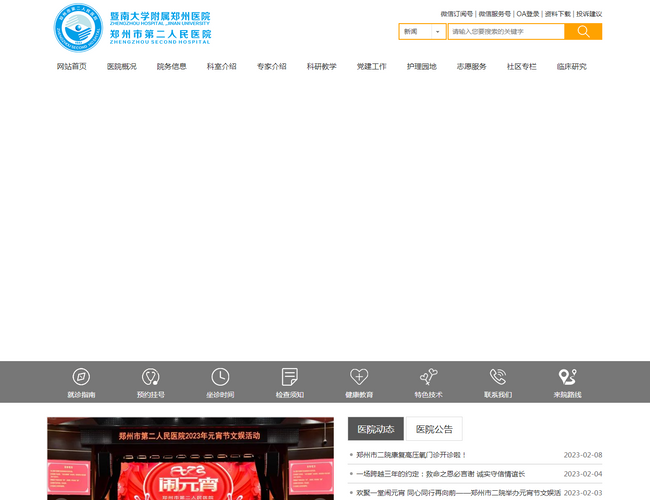Click the search keyword input field
This screenshot has height=500, width=650.
tap(505, 32)
